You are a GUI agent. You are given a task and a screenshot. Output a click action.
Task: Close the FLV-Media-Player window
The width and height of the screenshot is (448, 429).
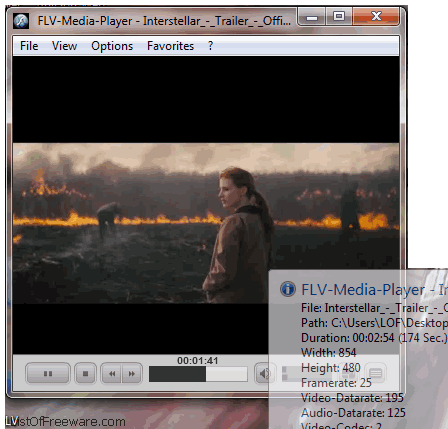(x=376, y=16)
